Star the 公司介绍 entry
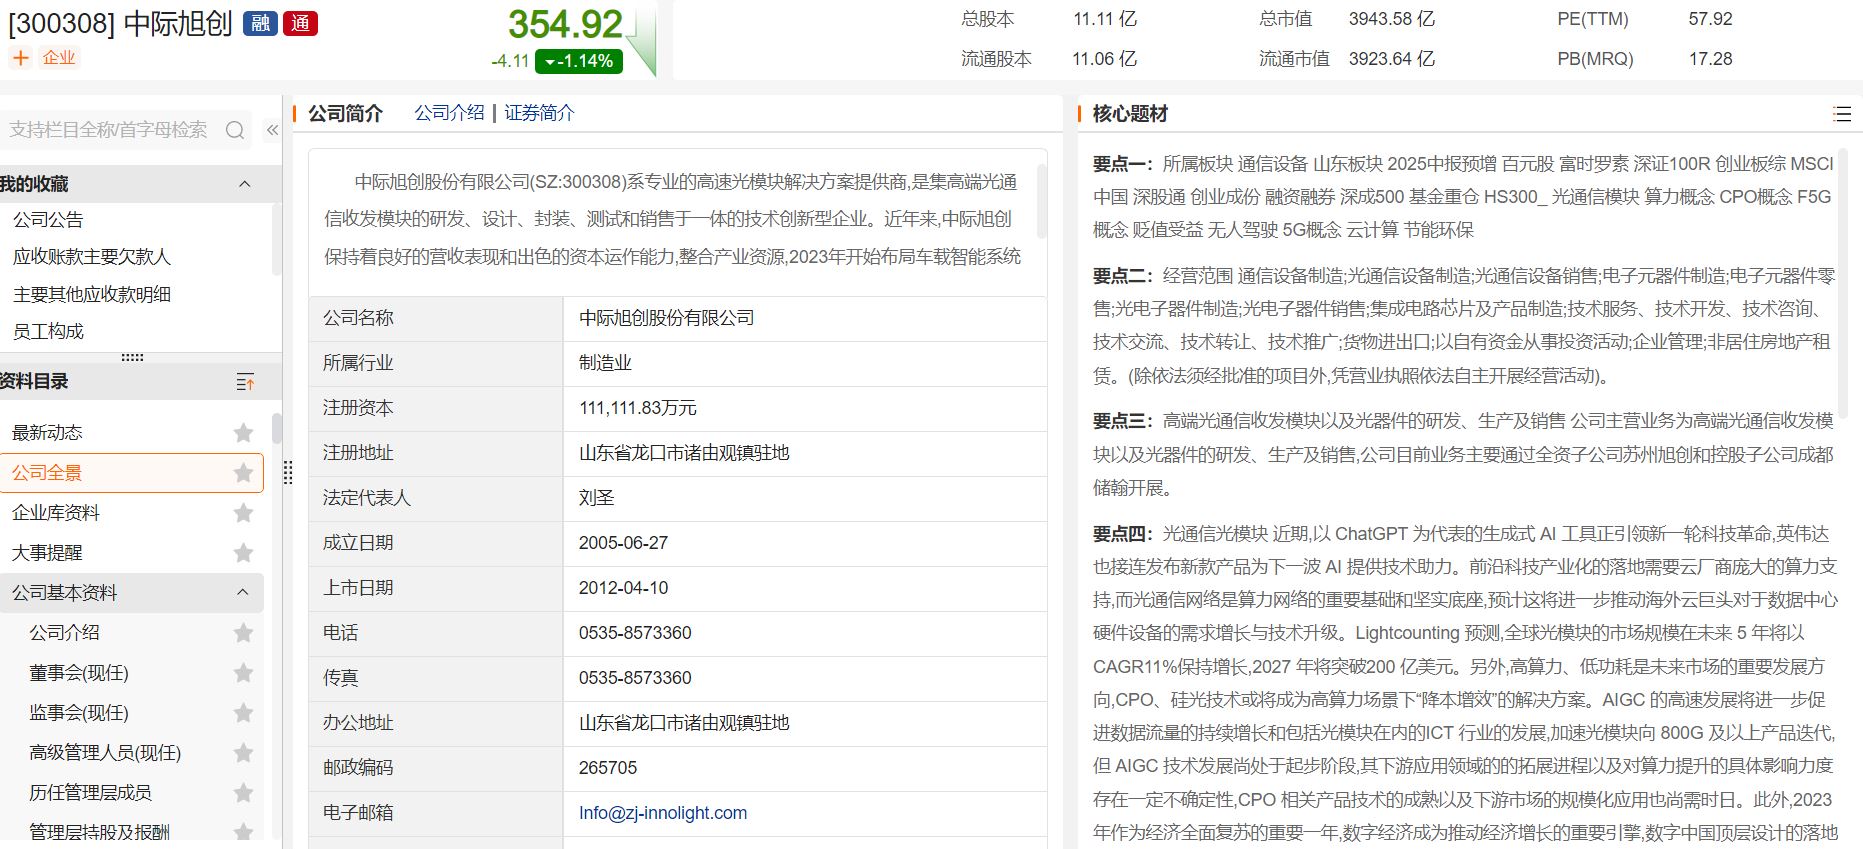The height and width of the screenshot is (849, 1863). pos(243,633)
